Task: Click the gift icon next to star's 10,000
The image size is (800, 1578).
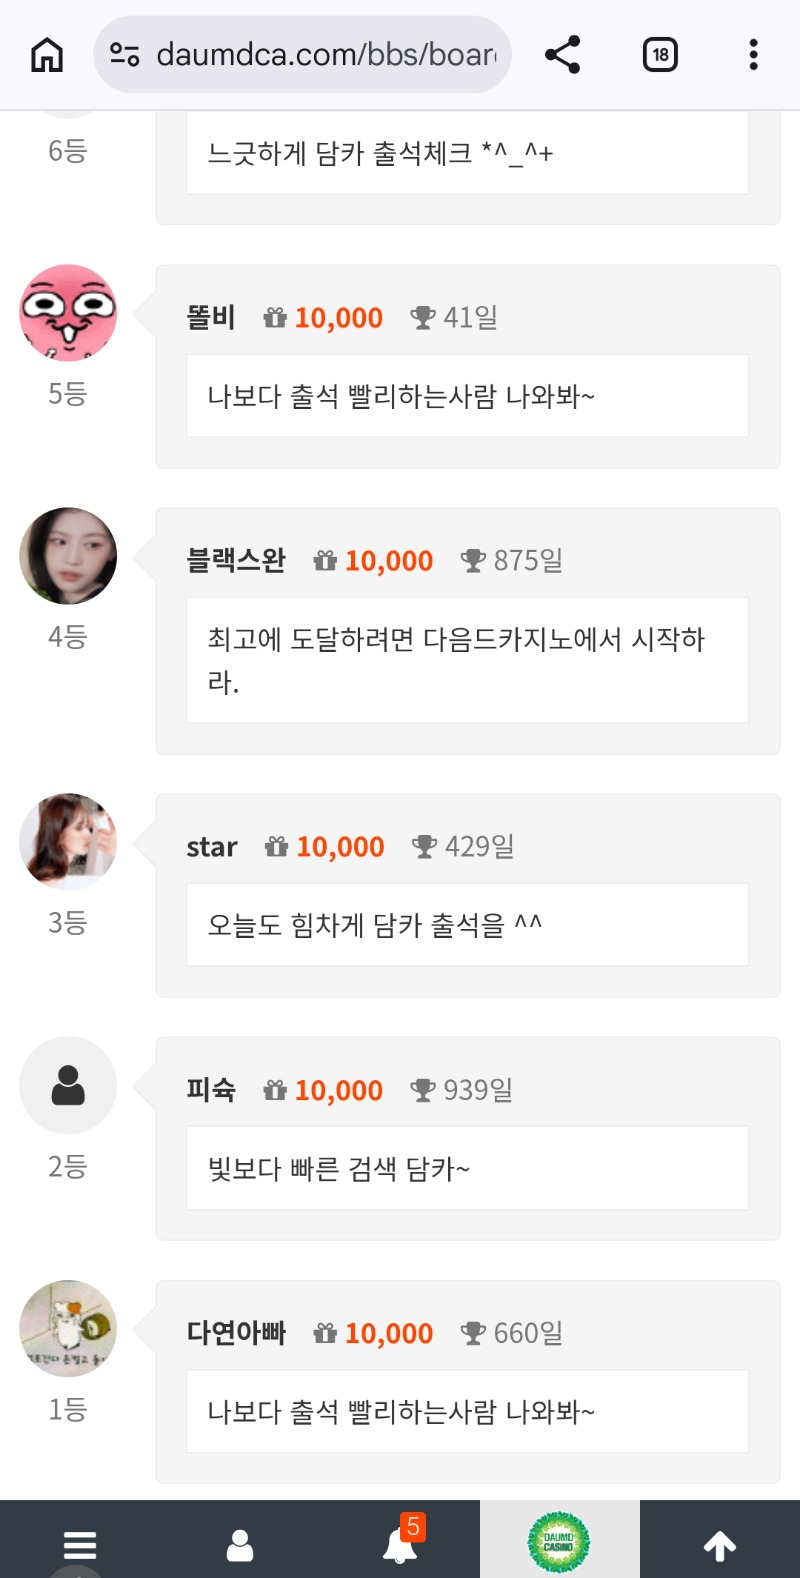Action: coord(276,847)
